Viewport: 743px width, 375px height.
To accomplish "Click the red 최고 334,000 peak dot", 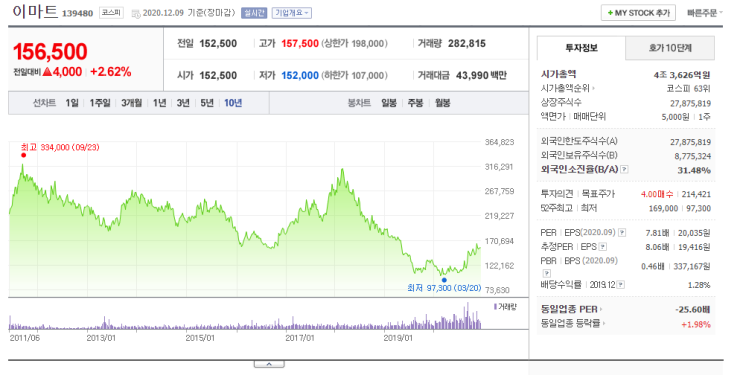I will pos(24,155).
